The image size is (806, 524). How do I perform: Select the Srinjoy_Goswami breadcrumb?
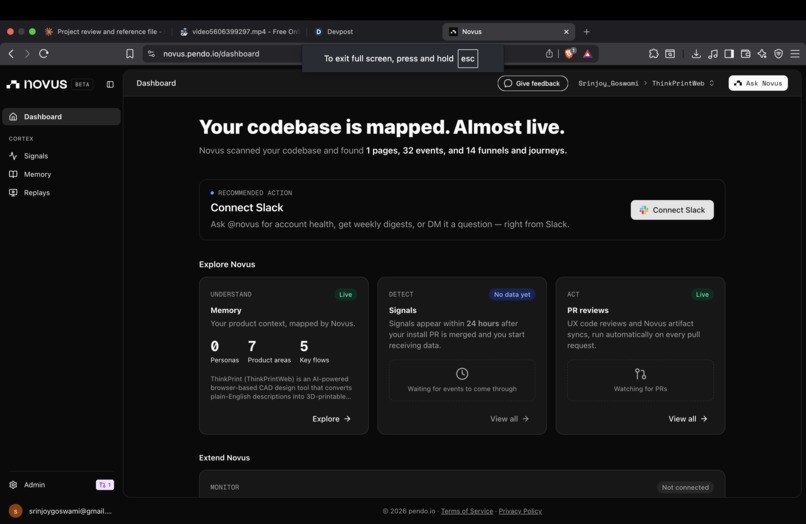608,83
